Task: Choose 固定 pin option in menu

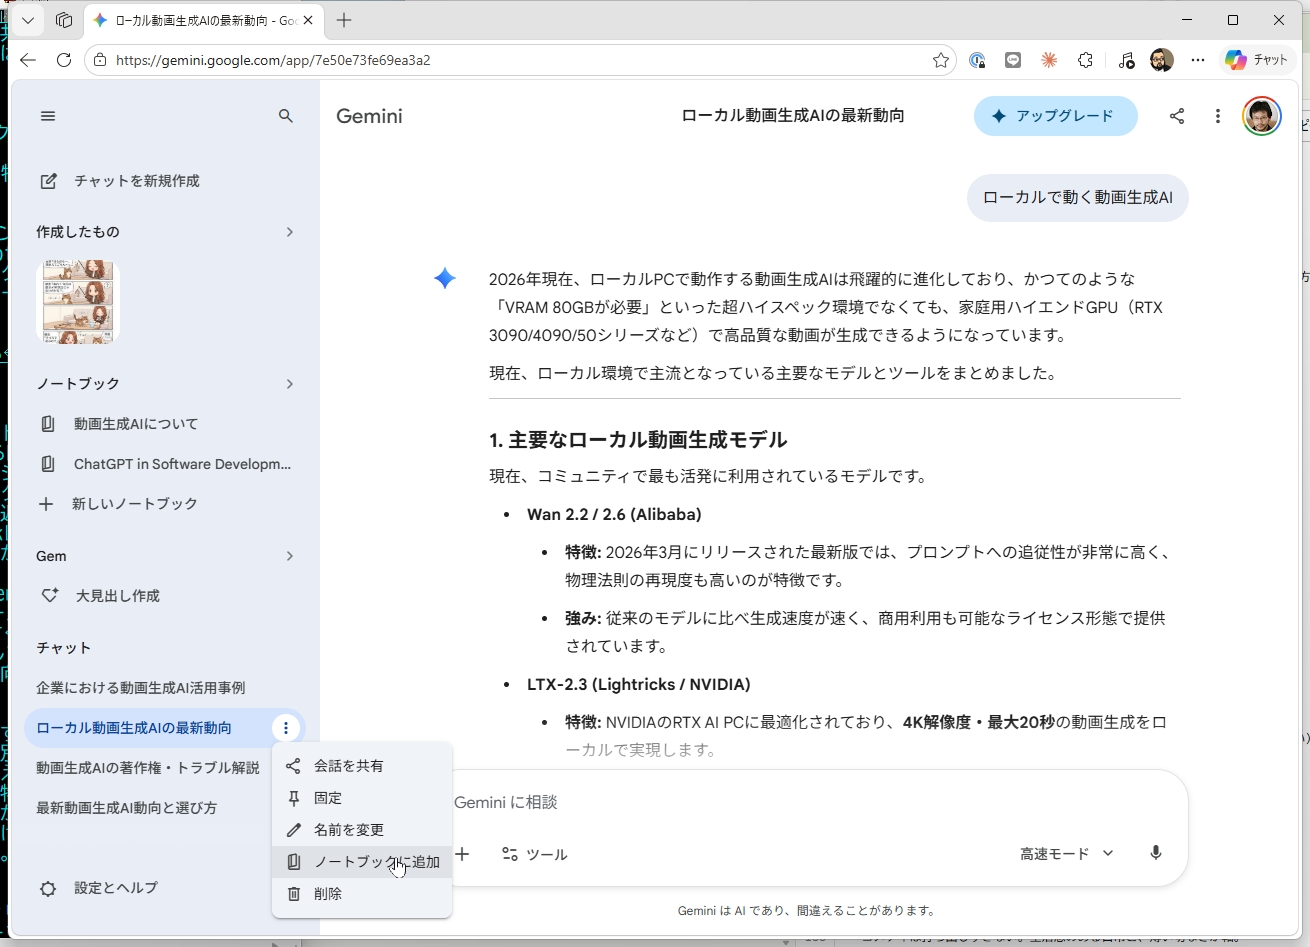Action: tap(362, 798)
